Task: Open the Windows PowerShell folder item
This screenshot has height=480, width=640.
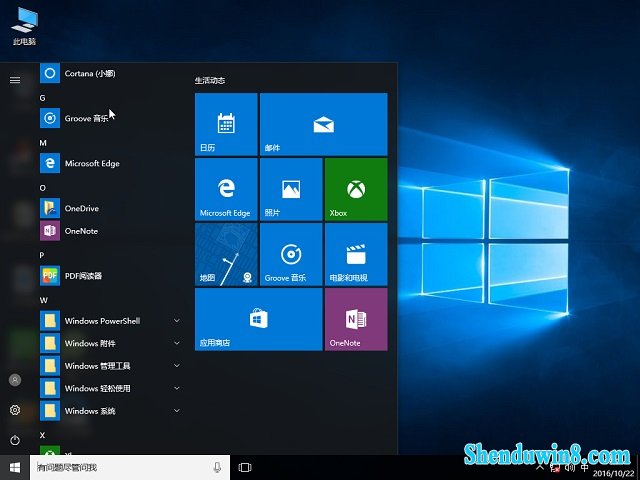Action: 110,321
